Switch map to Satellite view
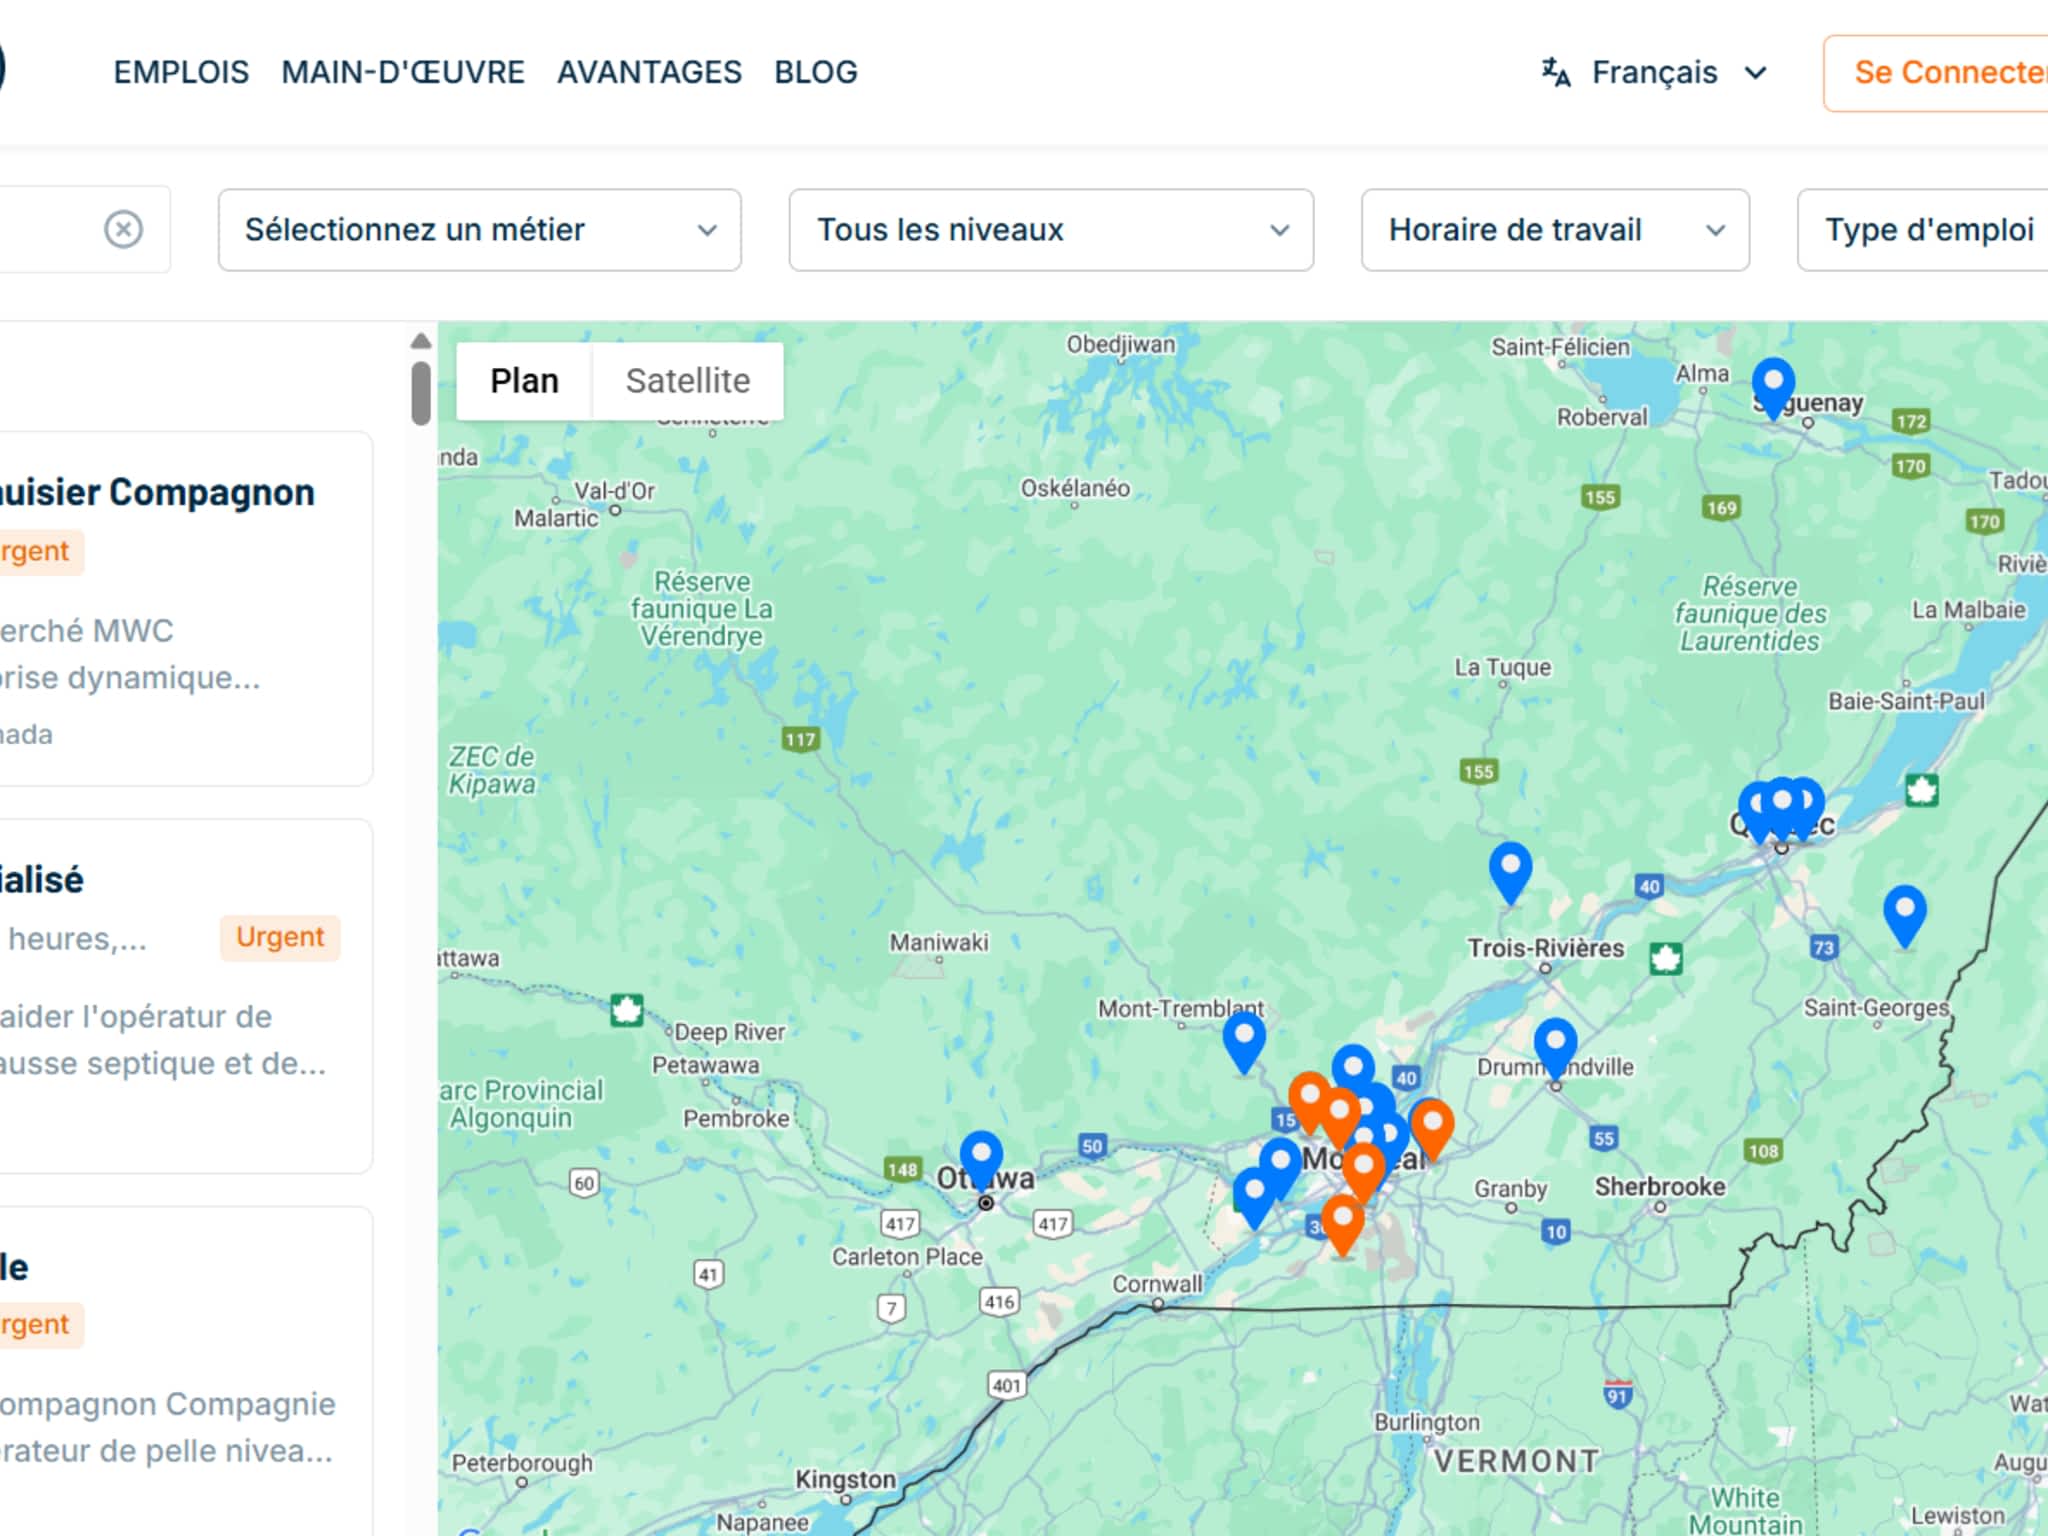Viewport: 2048px width, 1536px height. point(687,381)
